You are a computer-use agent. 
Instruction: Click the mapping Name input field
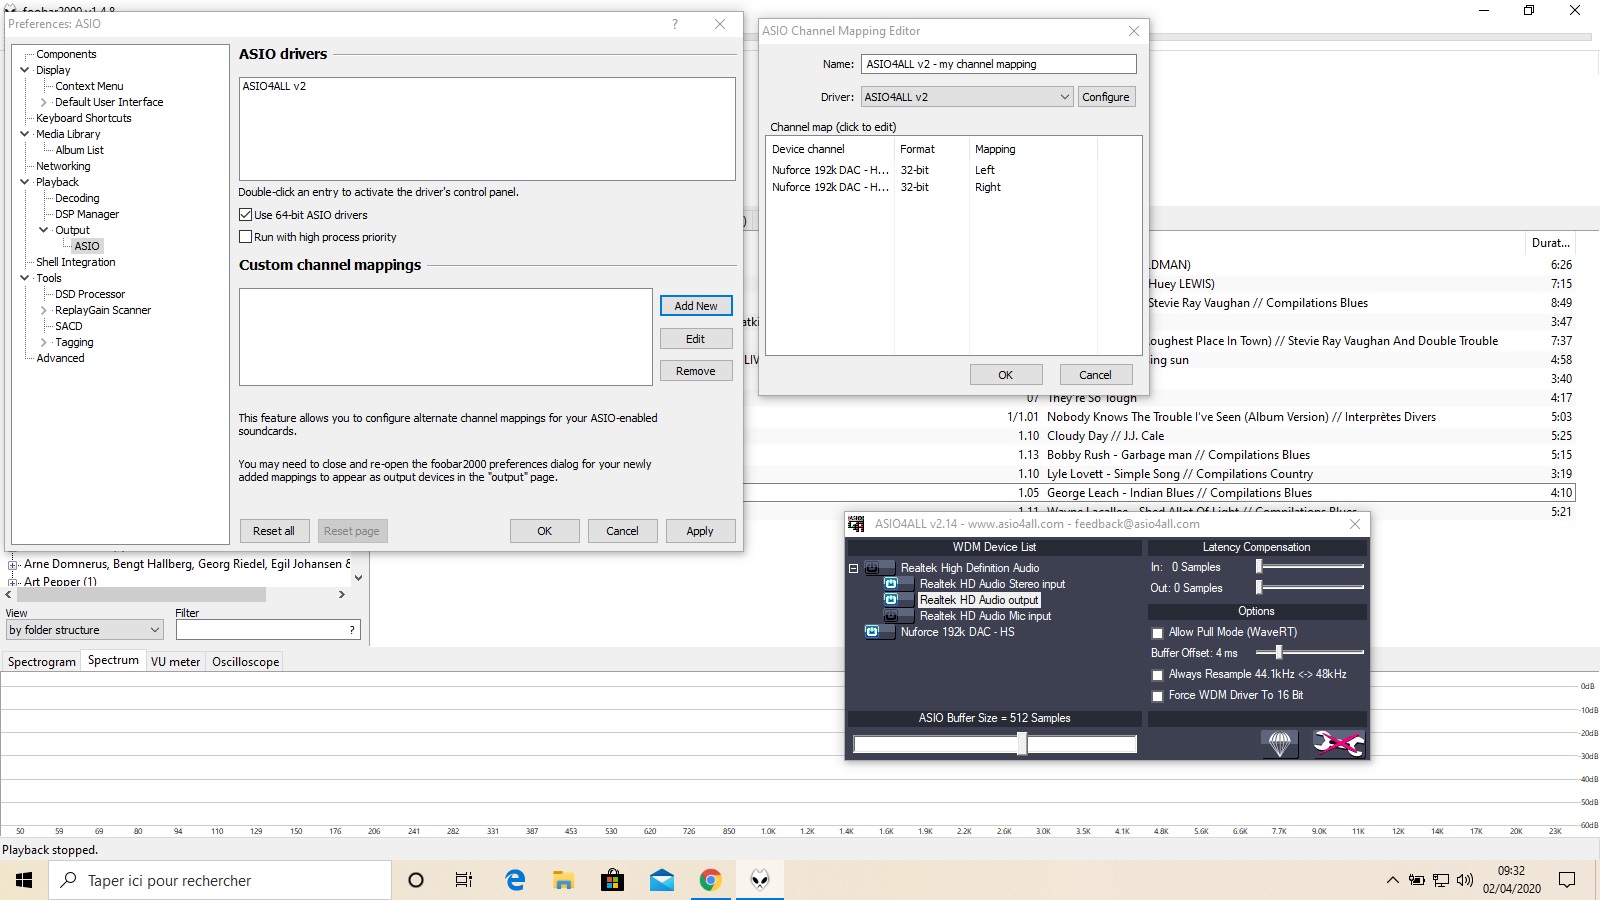(x=999, y=64)
